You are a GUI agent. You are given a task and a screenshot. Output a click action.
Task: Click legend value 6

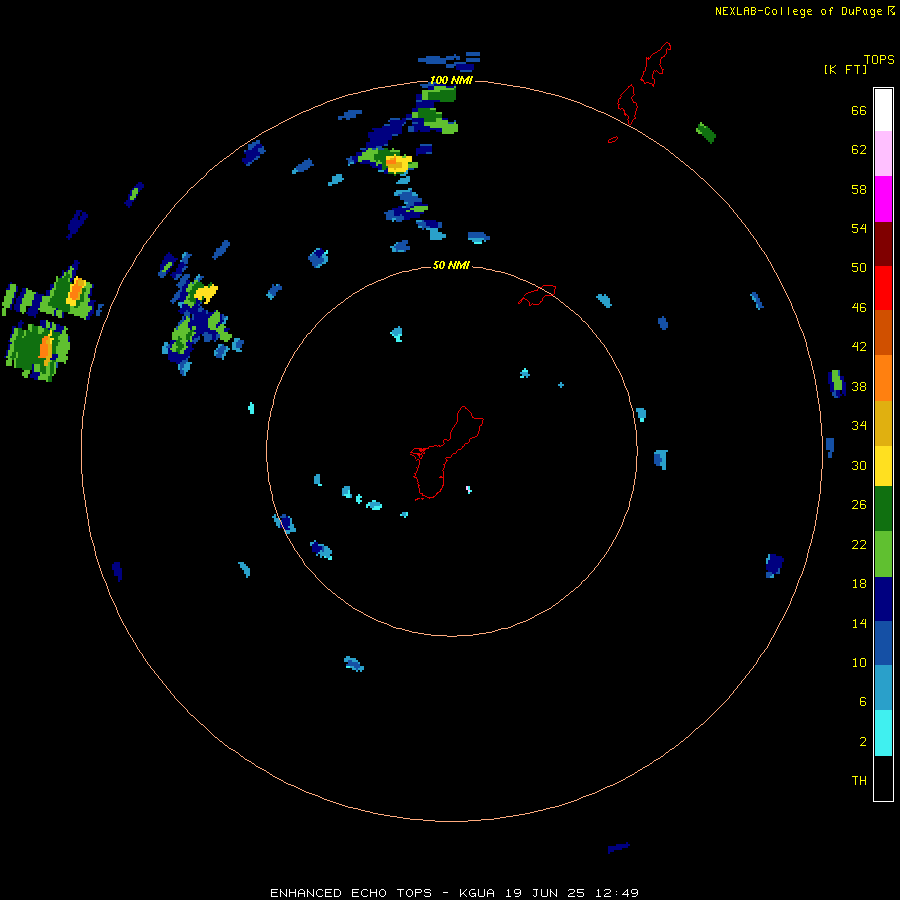coord(863,702)
